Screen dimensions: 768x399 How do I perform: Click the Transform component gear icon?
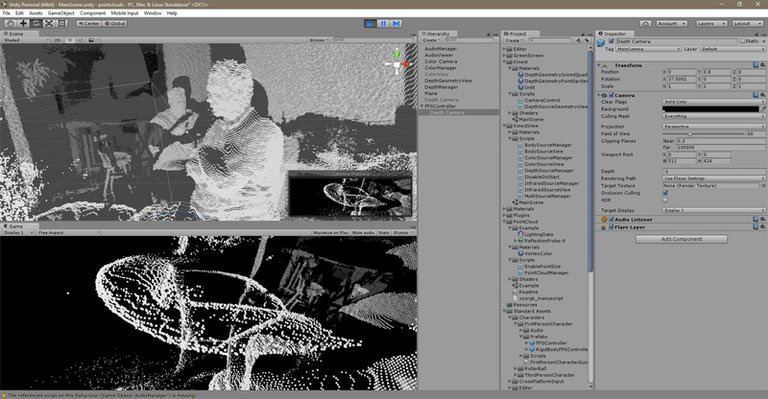point(763,65)
